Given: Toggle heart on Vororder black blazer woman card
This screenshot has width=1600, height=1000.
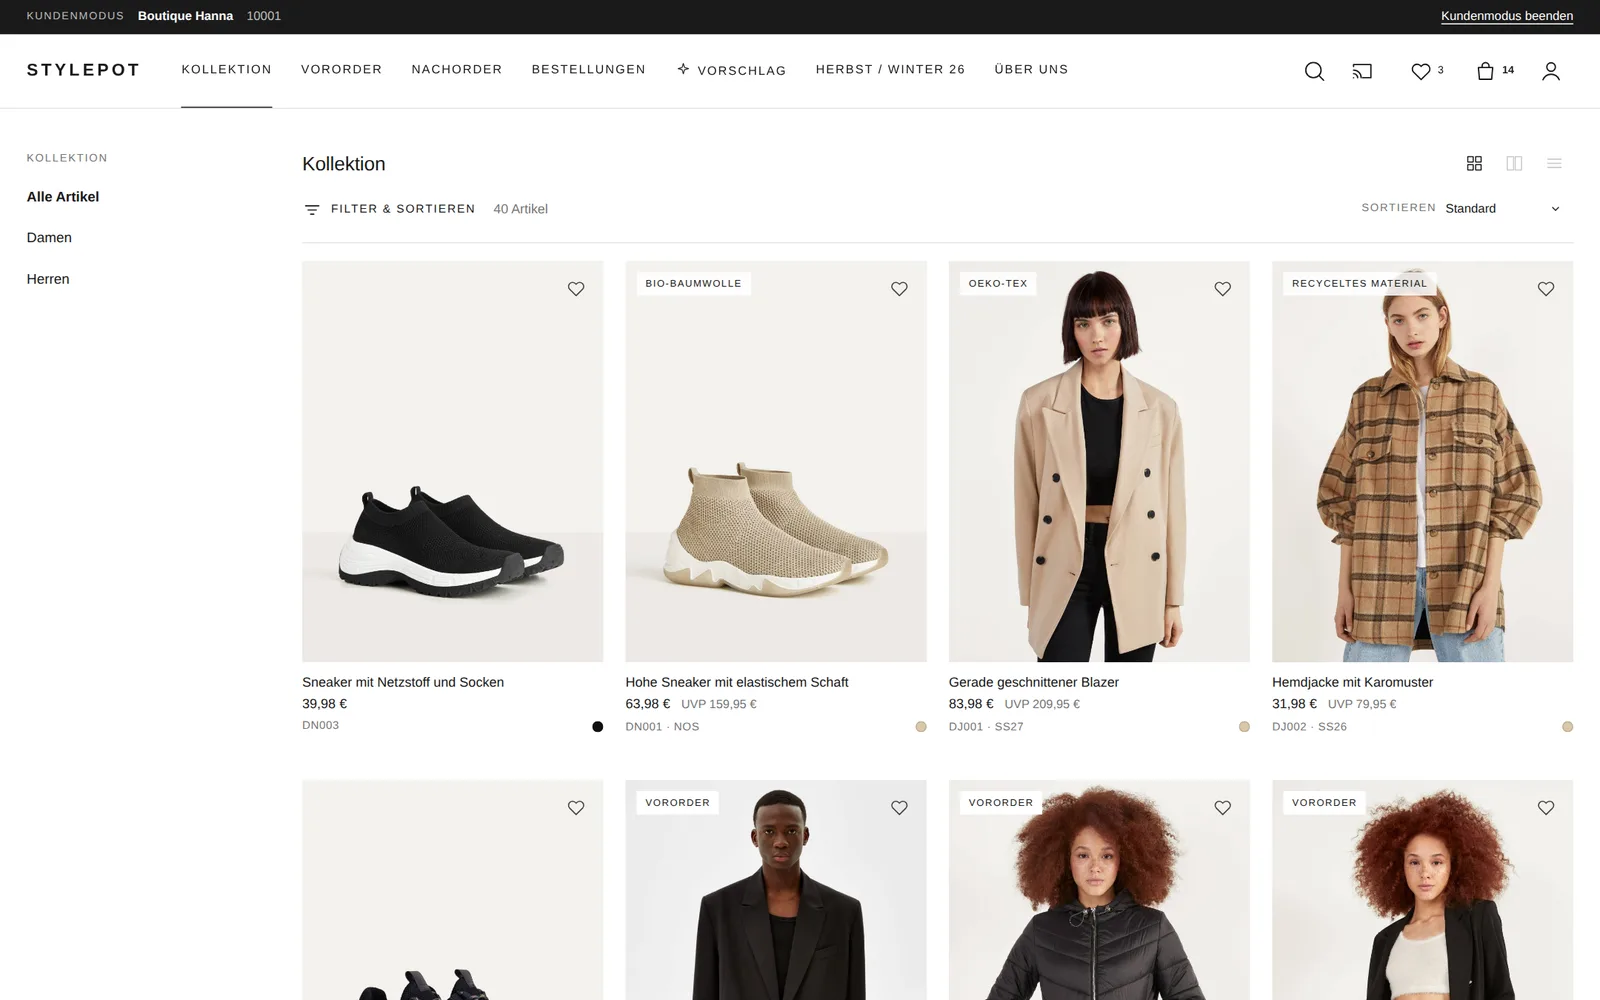Looking at the screenshot, I should pos(1546,808).
